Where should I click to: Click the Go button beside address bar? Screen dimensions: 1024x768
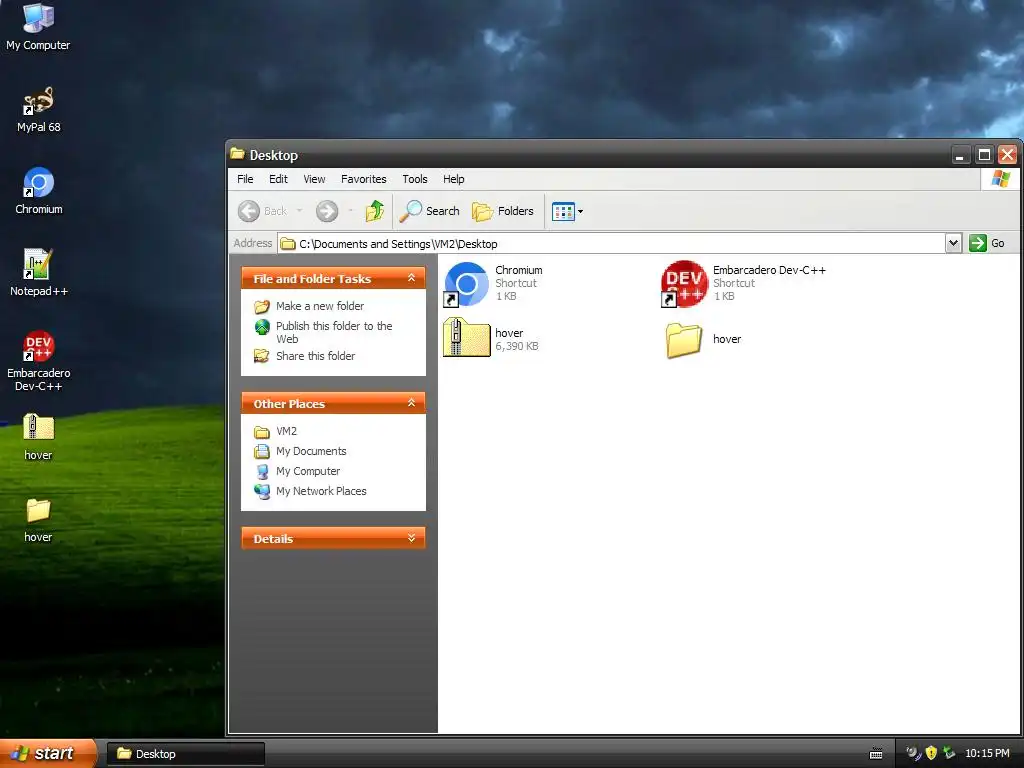[987, 243]
